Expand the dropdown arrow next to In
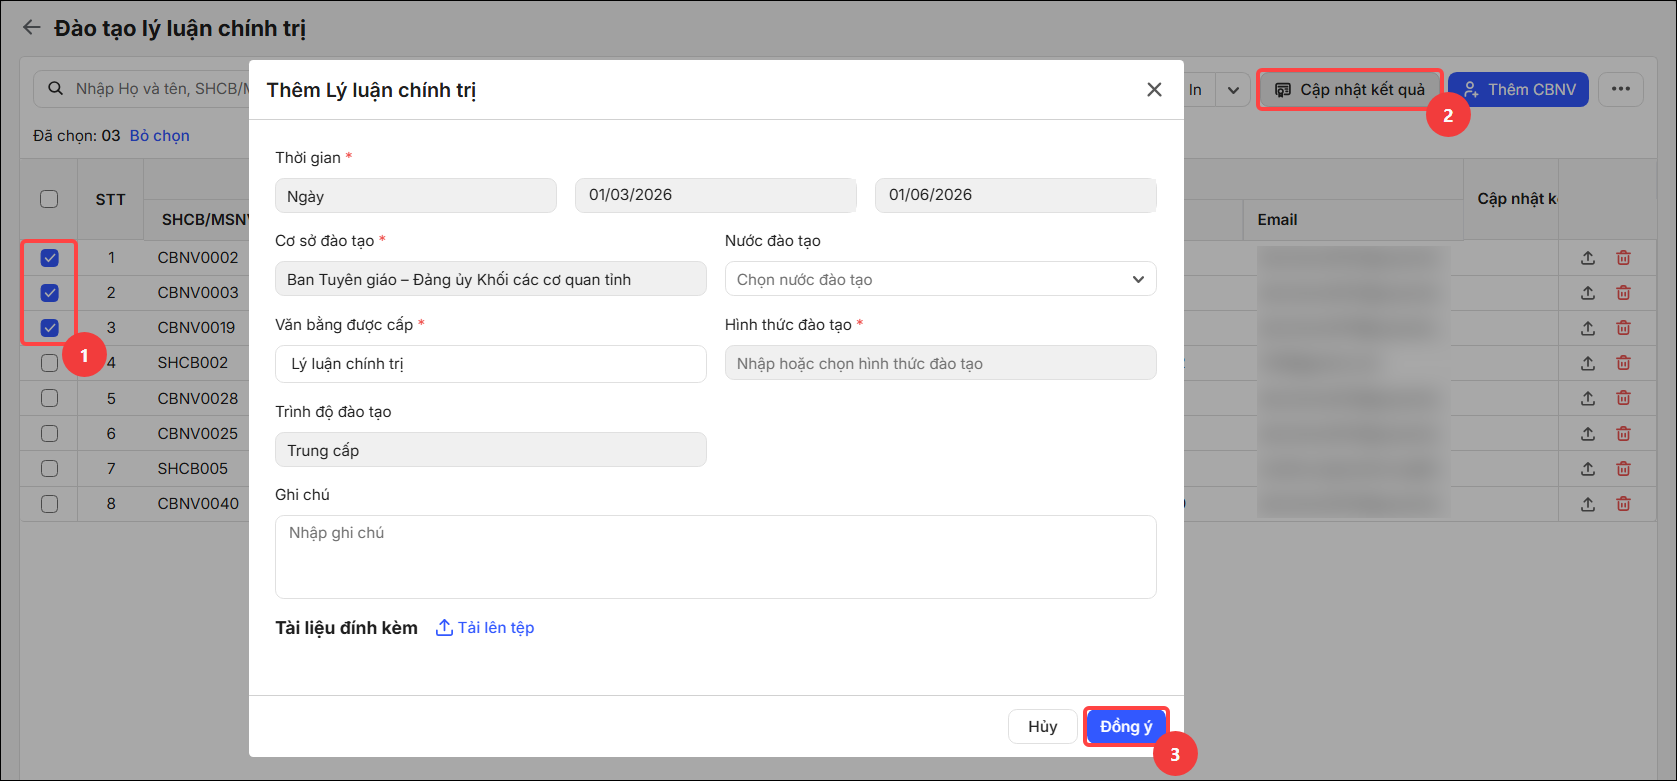The image size is (1677, 781). tap(1233, 89)
